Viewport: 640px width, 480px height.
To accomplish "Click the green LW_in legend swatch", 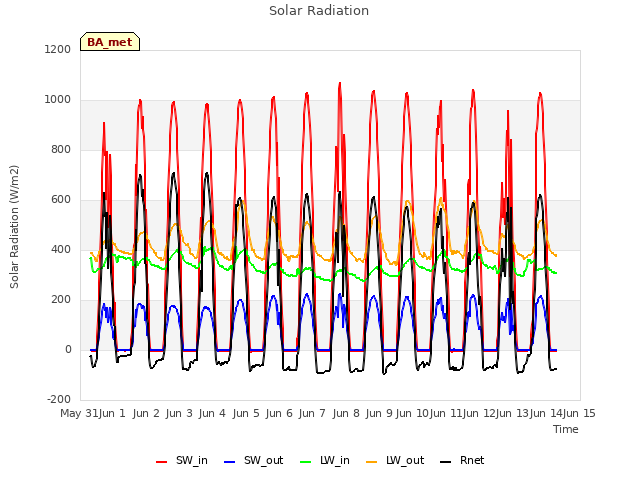I will click(306, 462).
